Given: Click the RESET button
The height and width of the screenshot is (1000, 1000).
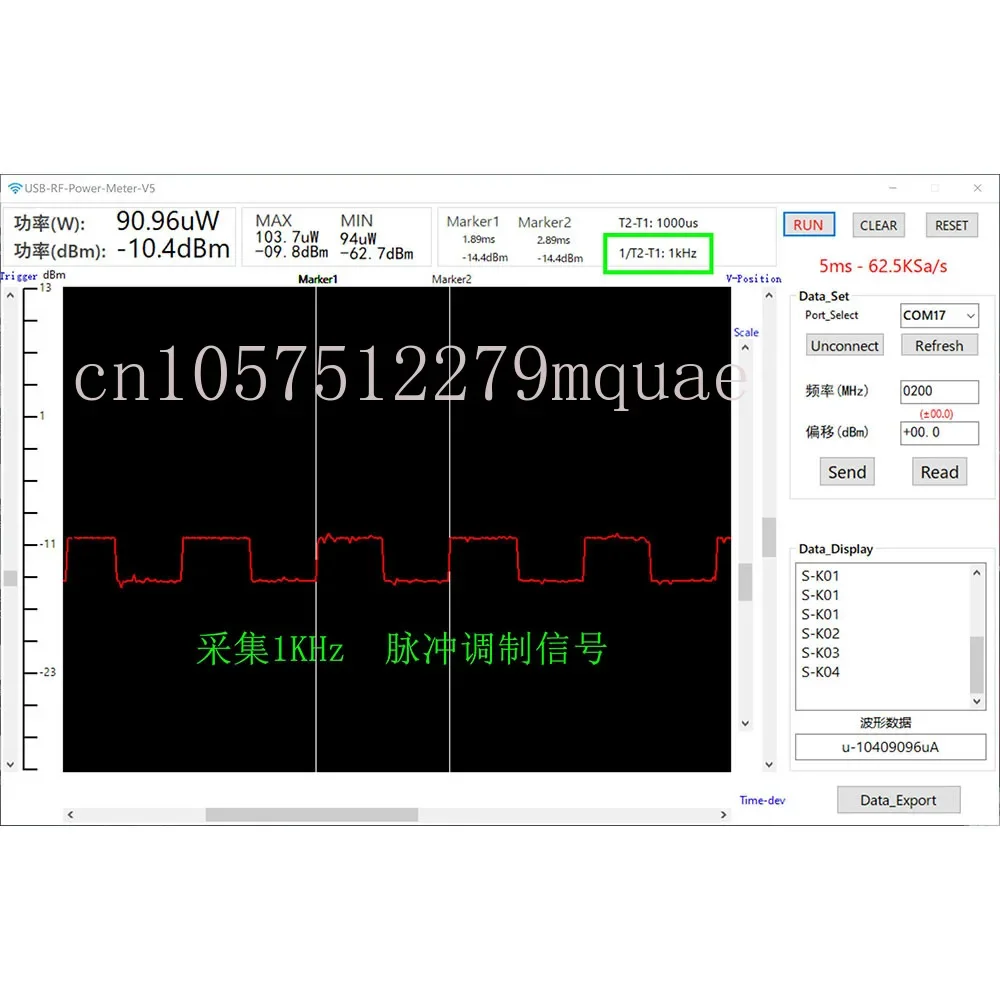Looking at the screenshot, I should point(952,225).
